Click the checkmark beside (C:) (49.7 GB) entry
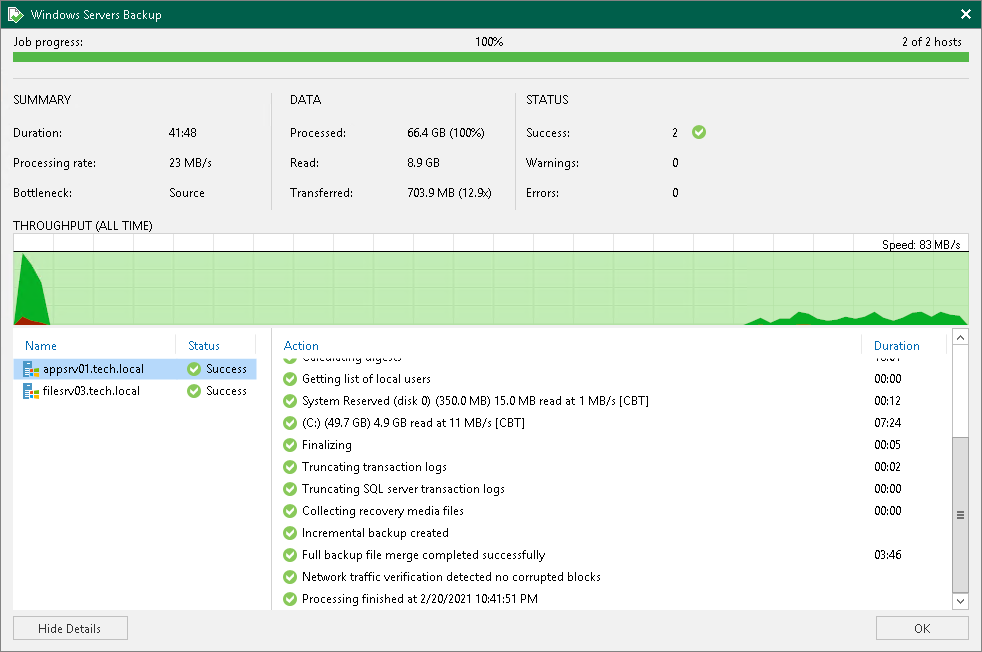Image resolution: width=982 pixels, height=652 pixels. (289, 423)
